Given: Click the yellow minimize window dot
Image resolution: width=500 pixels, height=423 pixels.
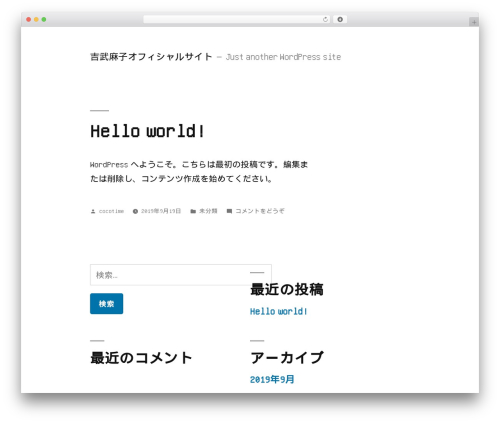Looking at the screenshot, I should 36,19.
